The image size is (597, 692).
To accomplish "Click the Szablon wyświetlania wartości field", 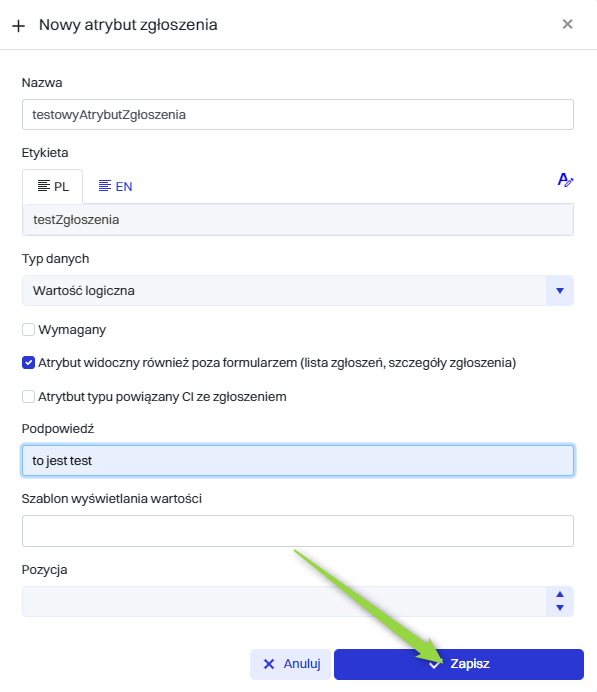I will click(298, 531).
